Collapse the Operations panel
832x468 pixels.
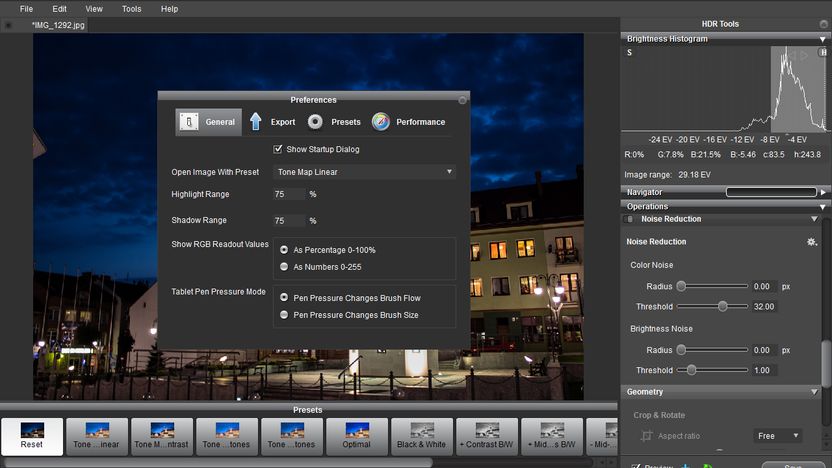[x=822, y=206]
